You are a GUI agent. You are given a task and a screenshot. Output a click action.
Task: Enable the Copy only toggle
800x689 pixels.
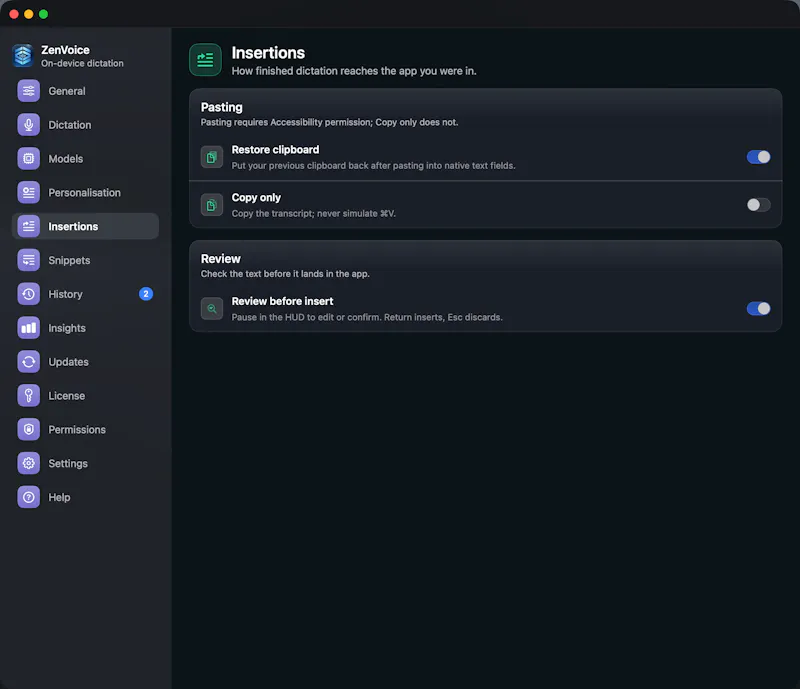759,205
